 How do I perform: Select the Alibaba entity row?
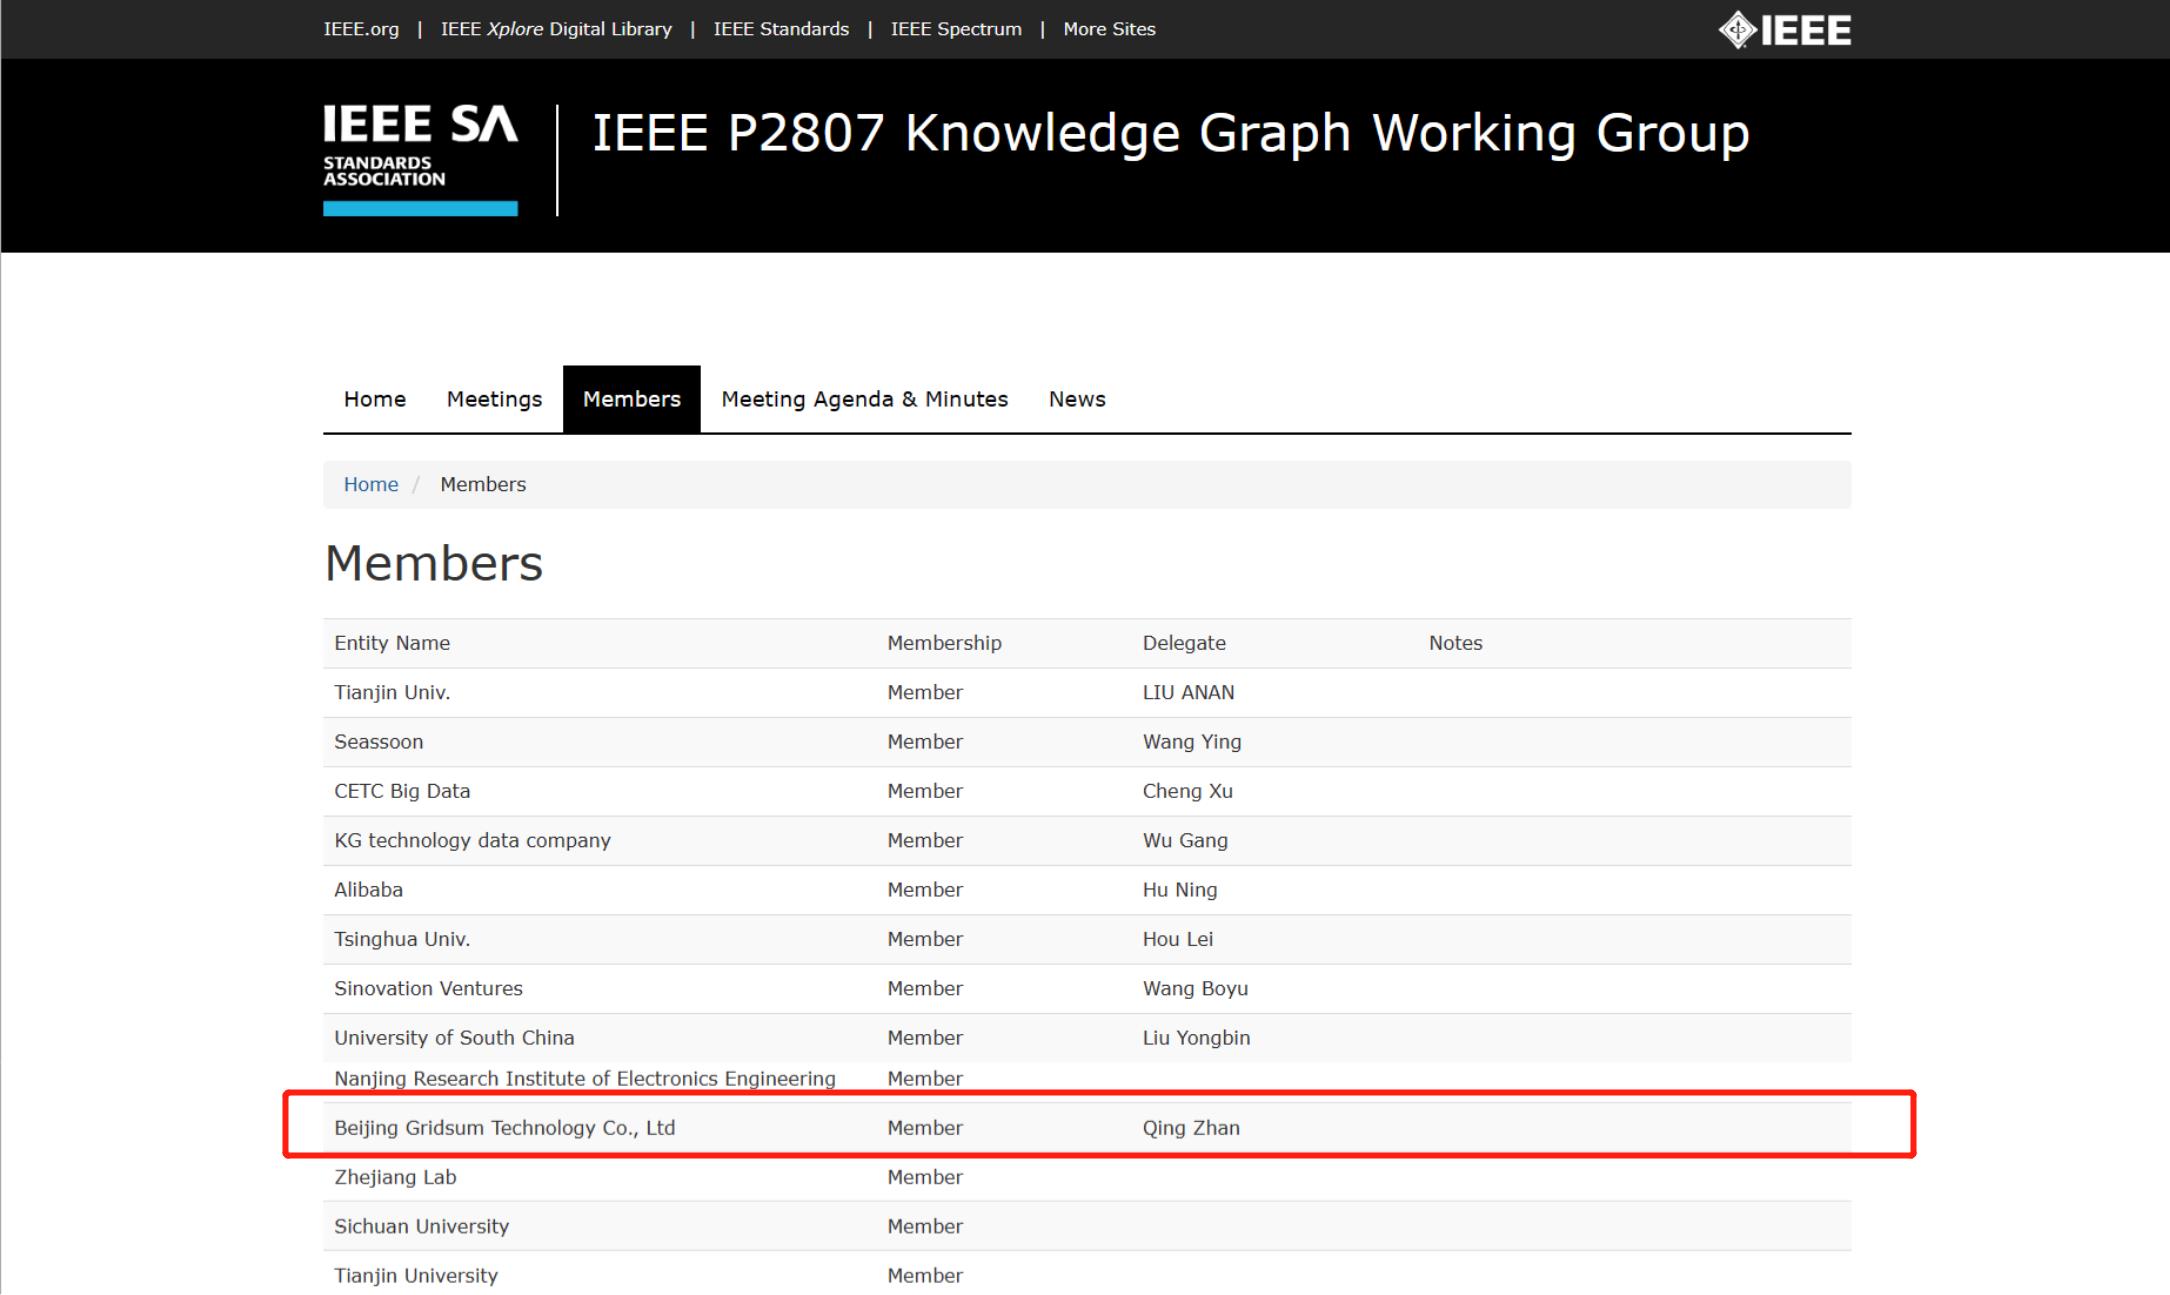click(x=1087, y=890)
